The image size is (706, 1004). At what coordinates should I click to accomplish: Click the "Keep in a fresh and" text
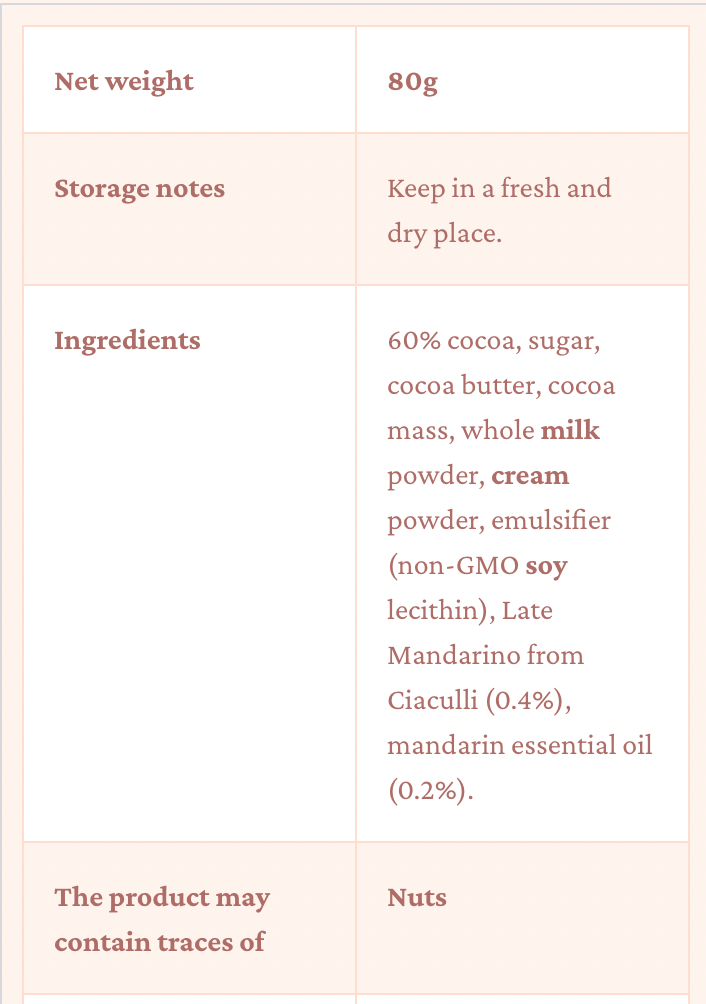(x=499, y=189)
